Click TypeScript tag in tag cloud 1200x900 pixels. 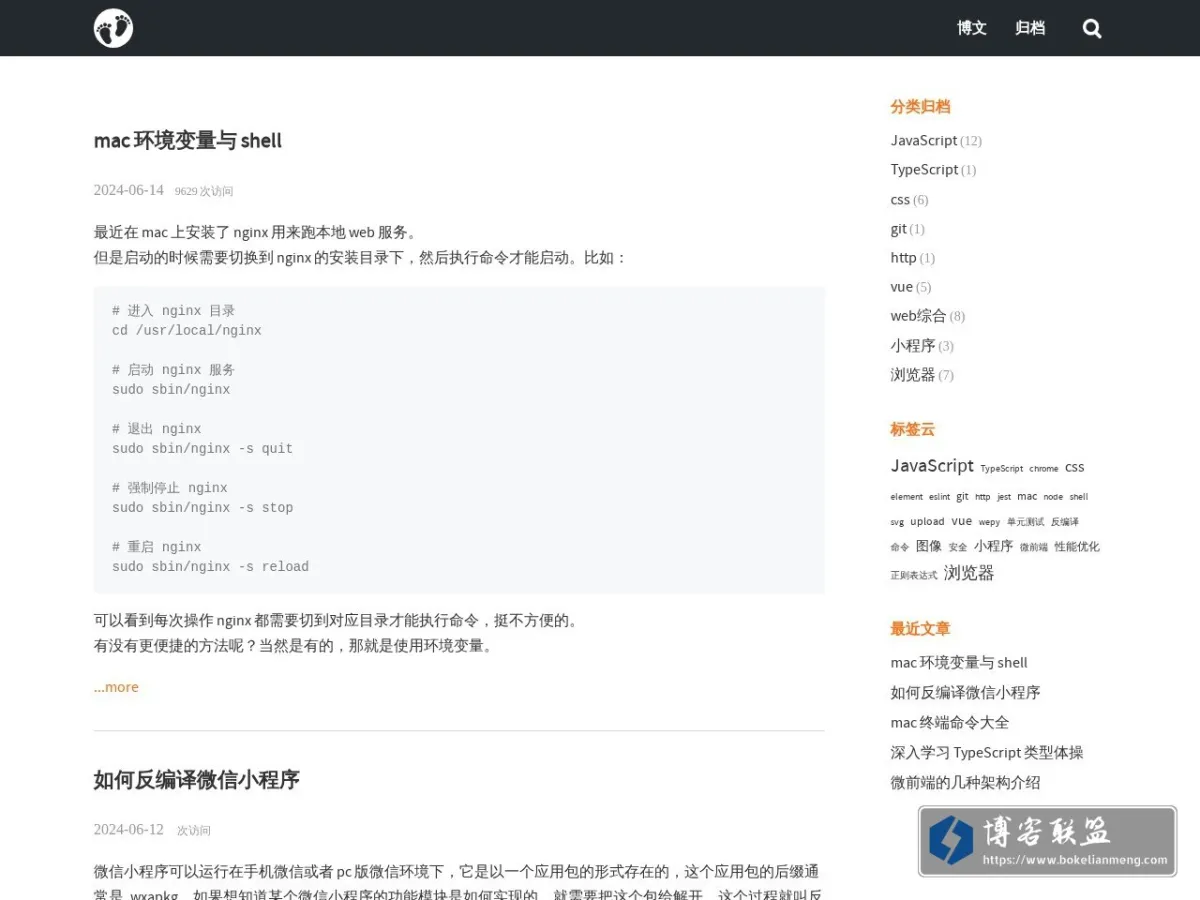1001,468
